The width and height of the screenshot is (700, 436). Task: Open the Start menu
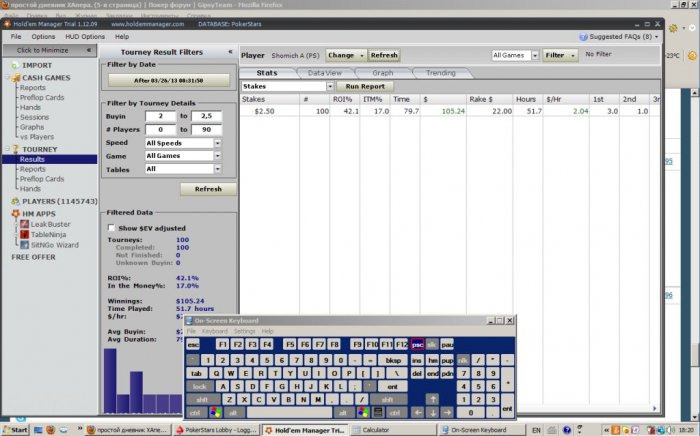coord(14,430)
